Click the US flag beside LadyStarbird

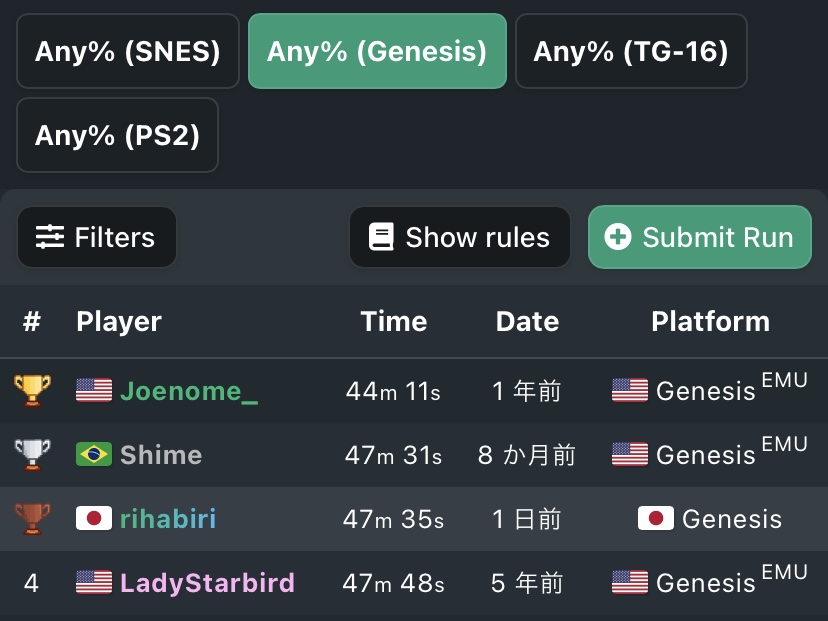(94, 582)
